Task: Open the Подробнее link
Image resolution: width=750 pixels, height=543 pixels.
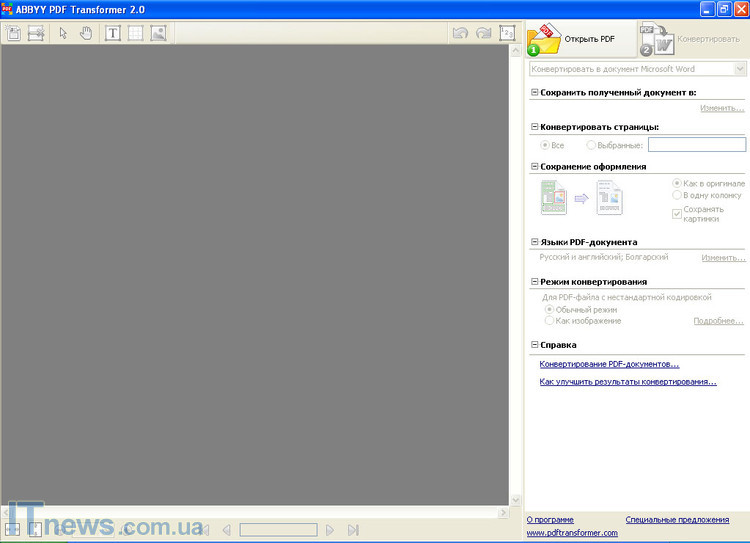Action: (x=718, y=321)
